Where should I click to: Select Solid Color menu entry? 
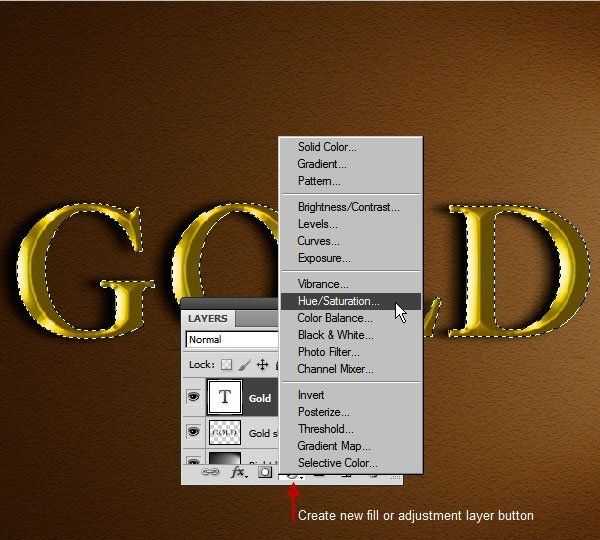click(x=327, y=147)
